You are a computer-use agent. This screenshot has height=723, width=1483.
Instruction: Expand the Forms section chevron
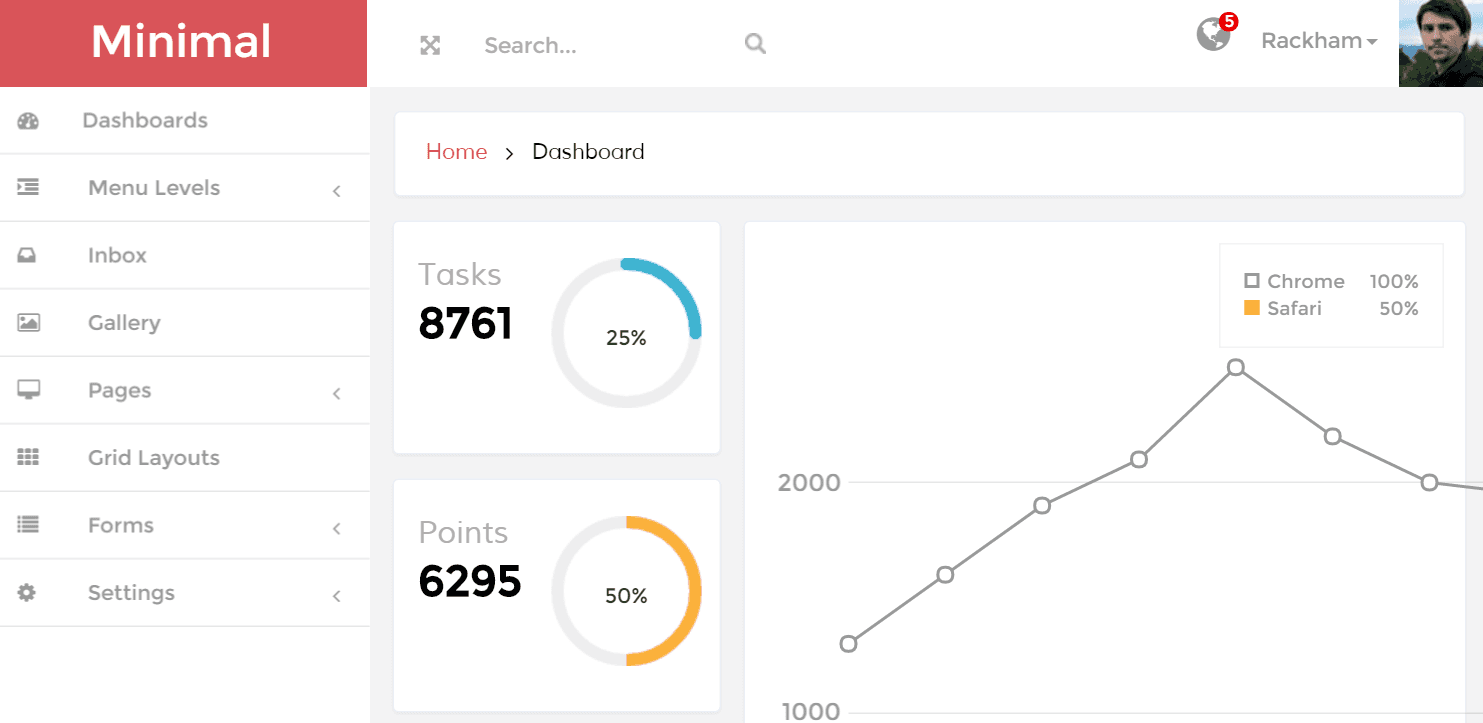pyautogui.click(x=336, y=525)
